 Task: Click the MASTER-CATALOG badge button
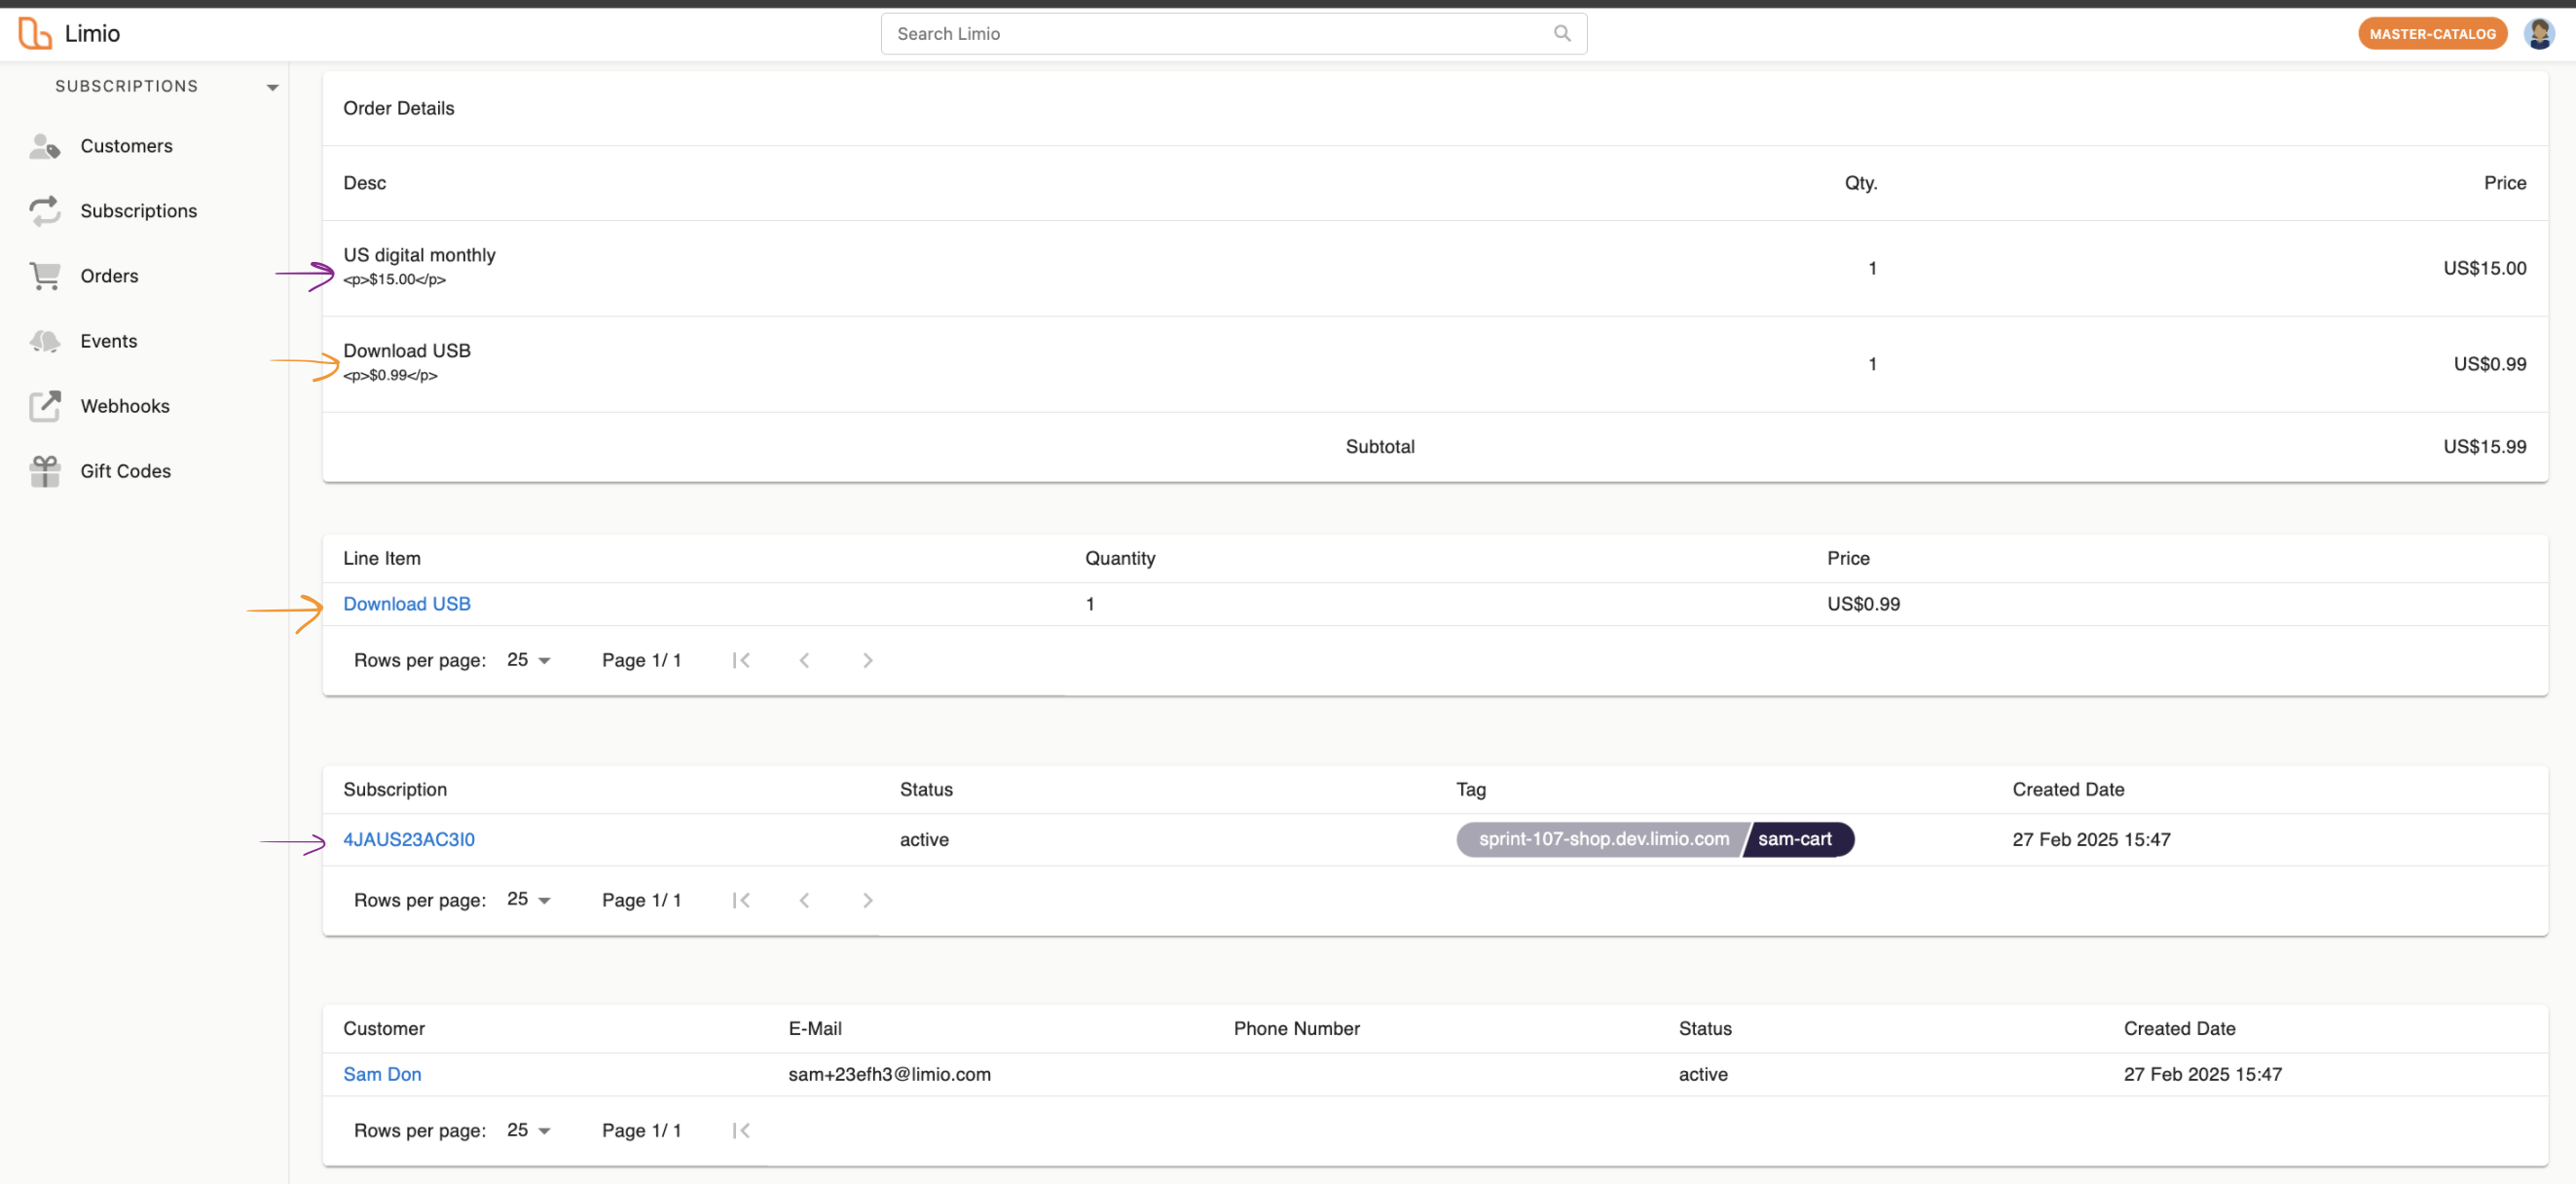point(2432,34)
